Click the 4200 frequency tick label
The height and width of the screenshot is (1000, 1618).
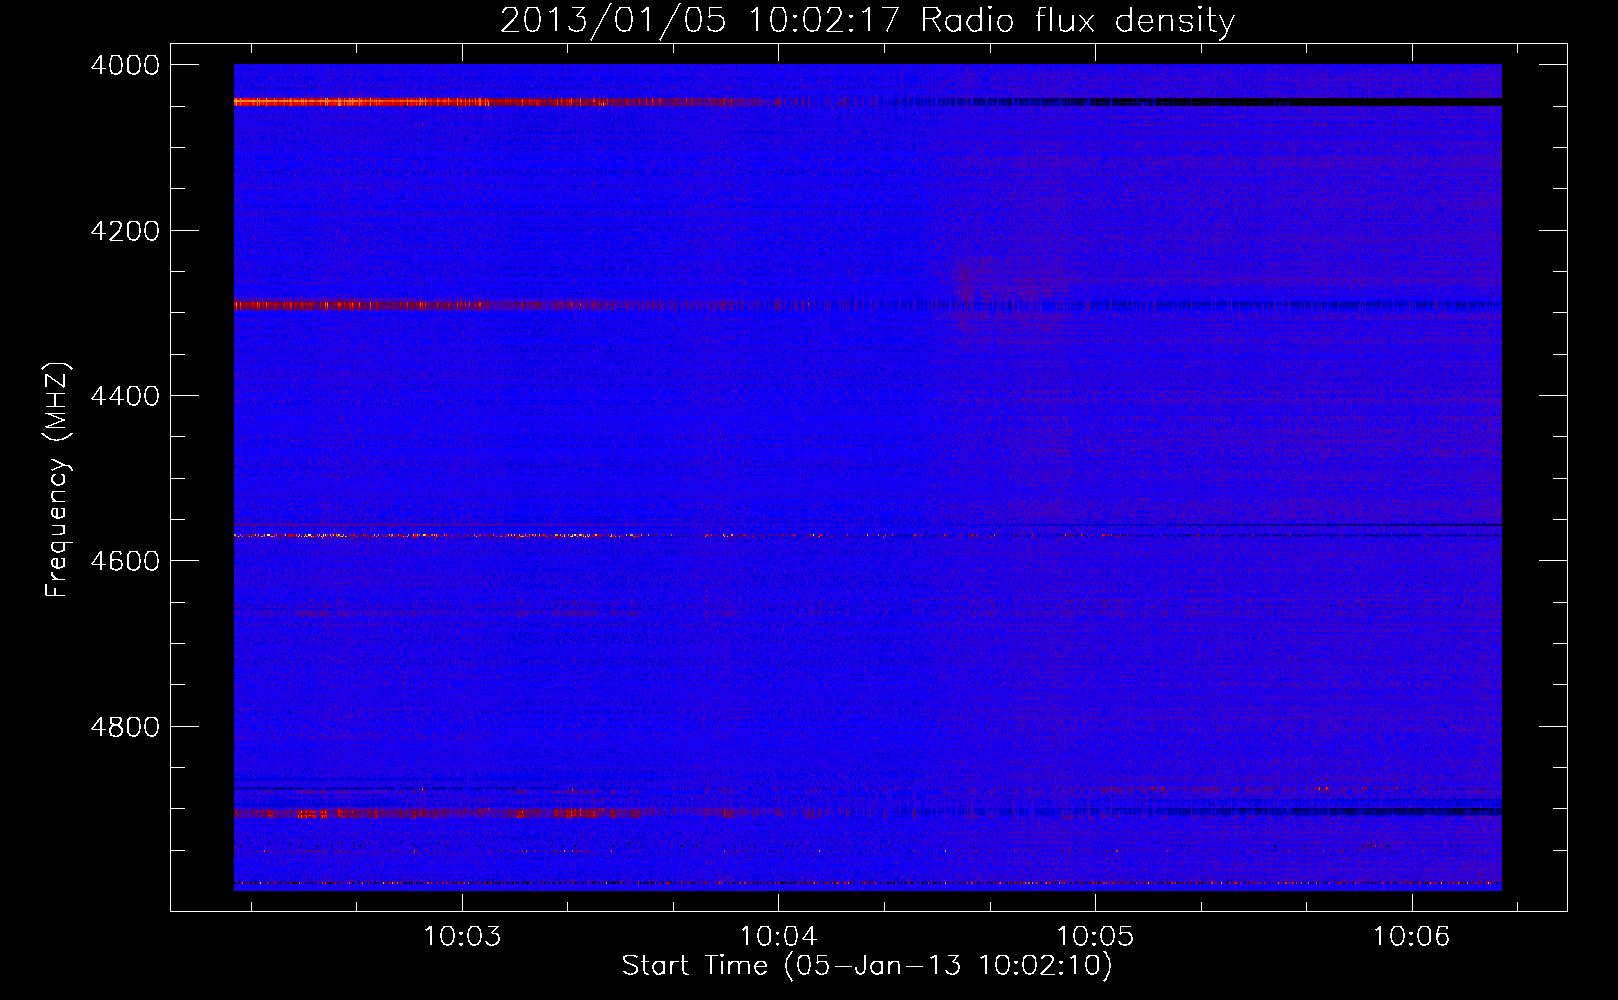tap(125, 231)
